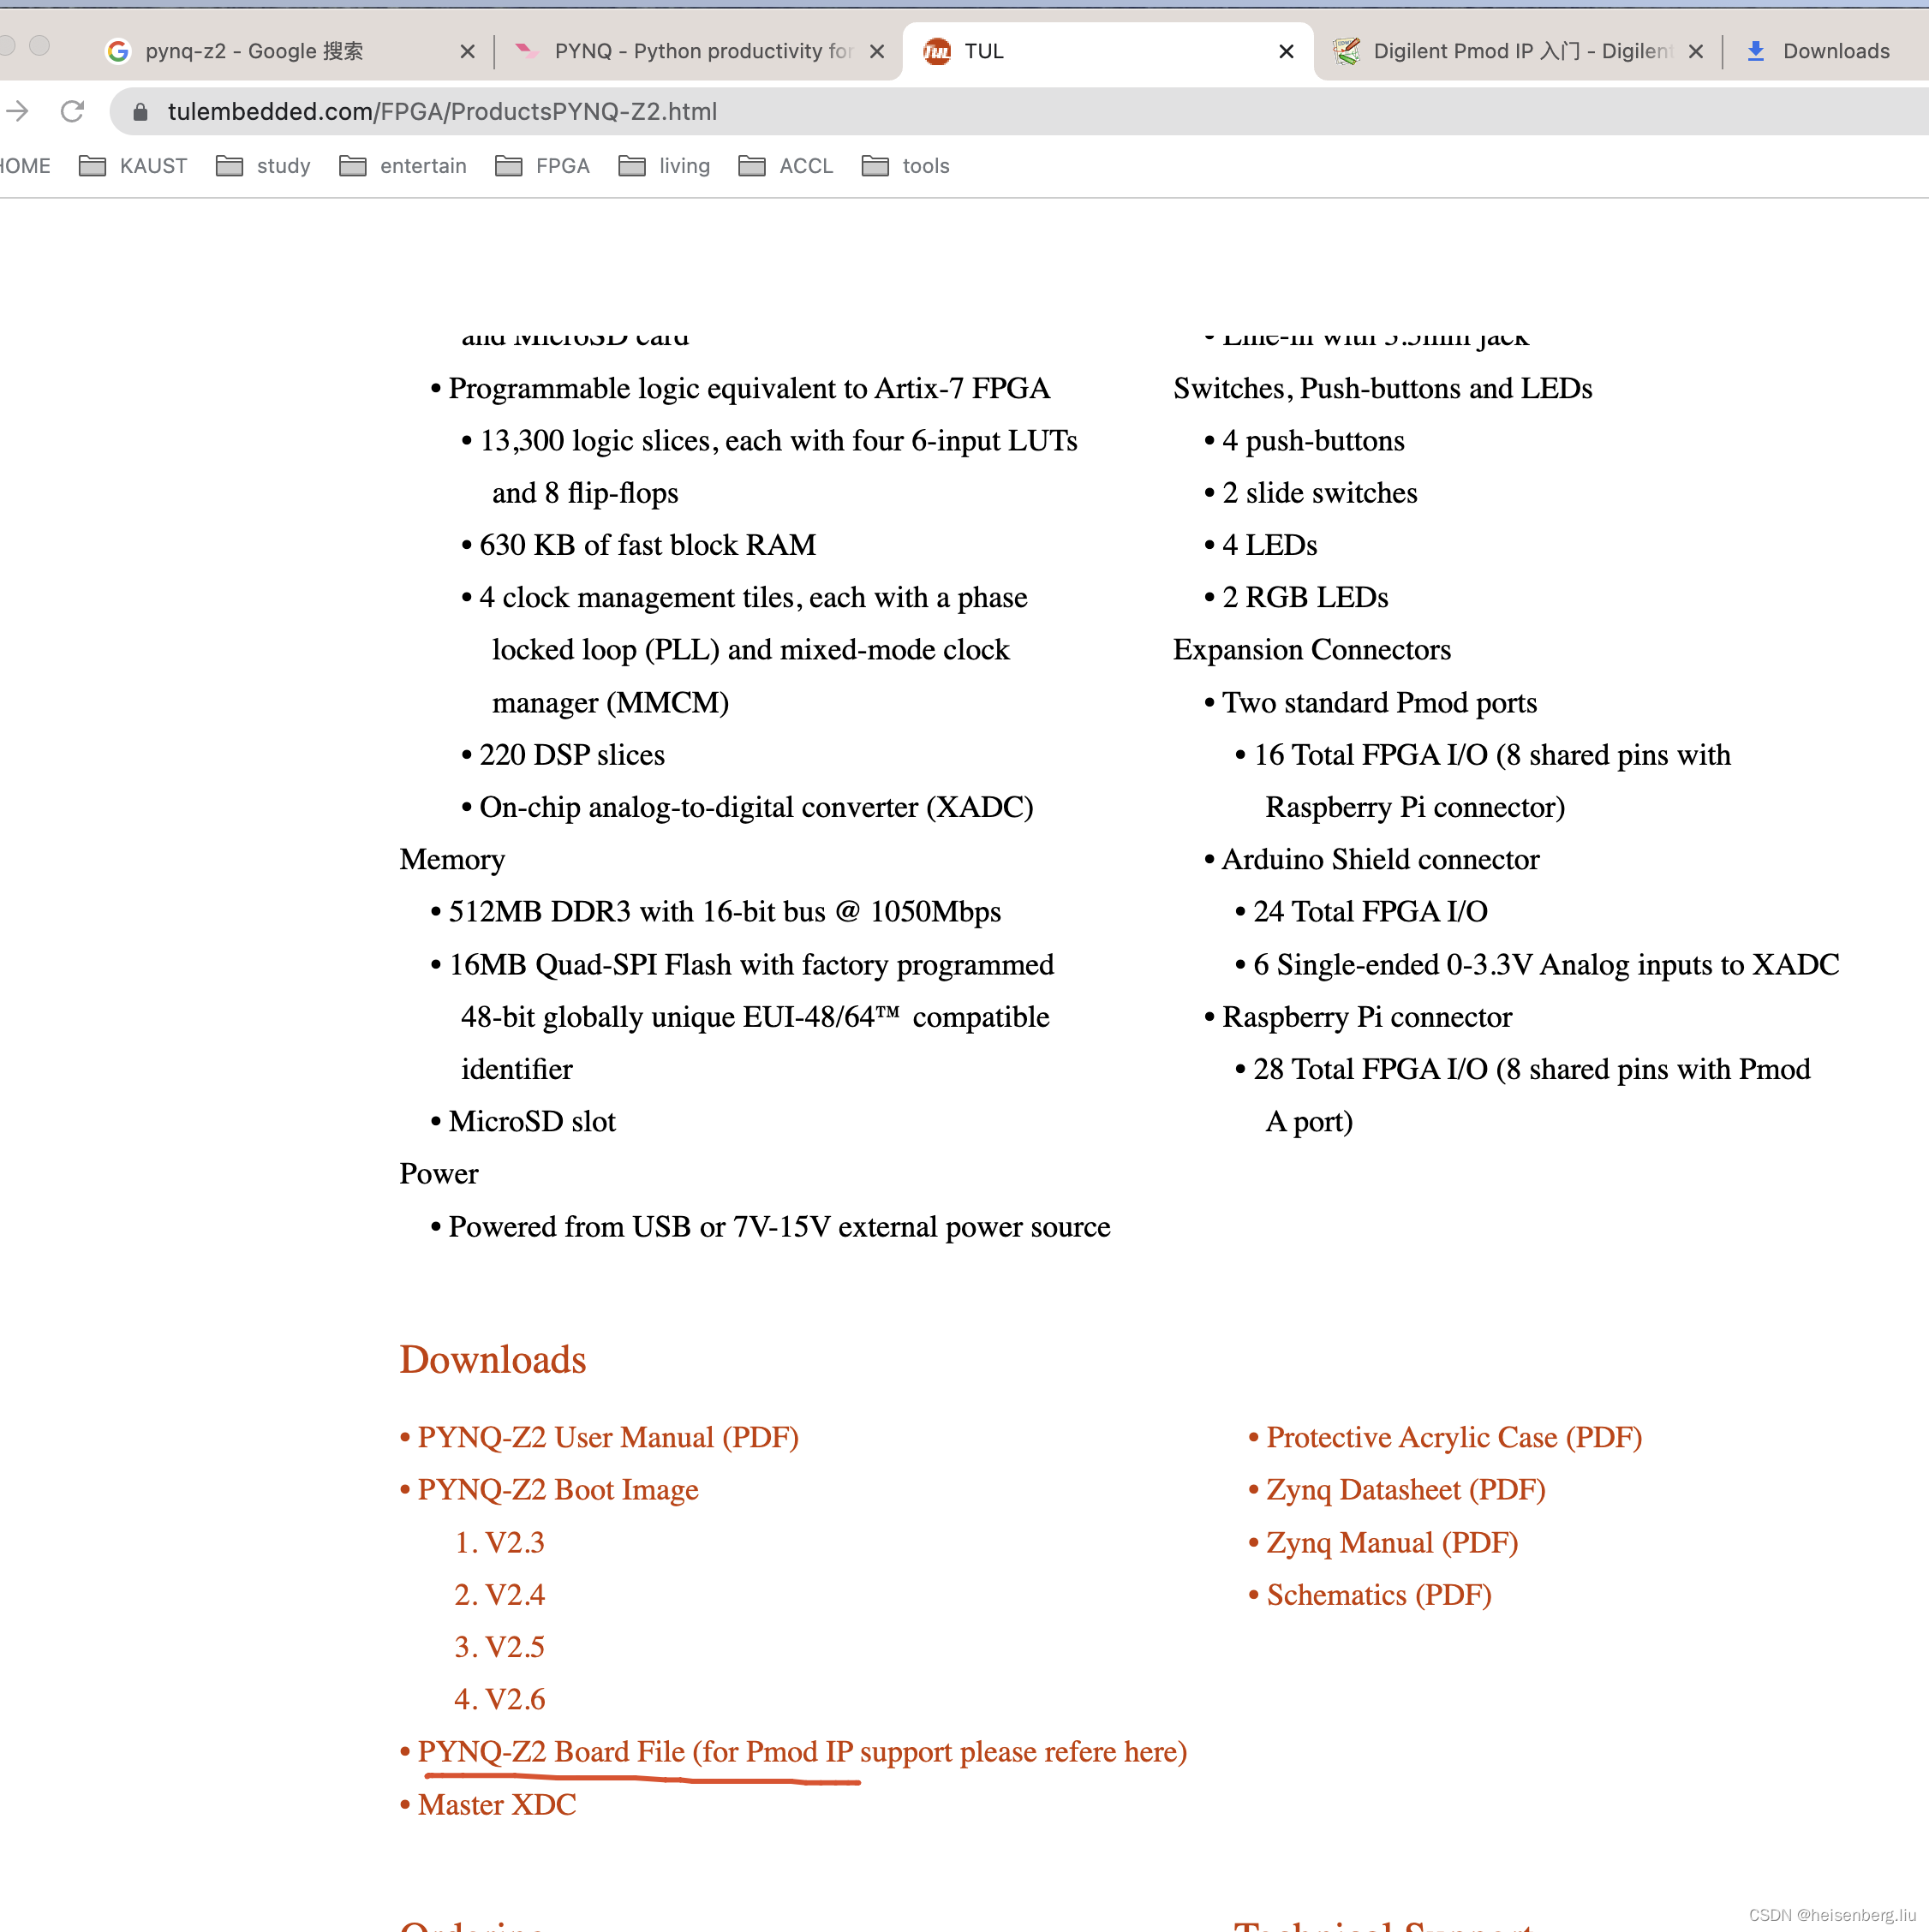Open V2.6 boot image download
The height and width of the screenshot is (1932, 1929).
point(519,1701)
